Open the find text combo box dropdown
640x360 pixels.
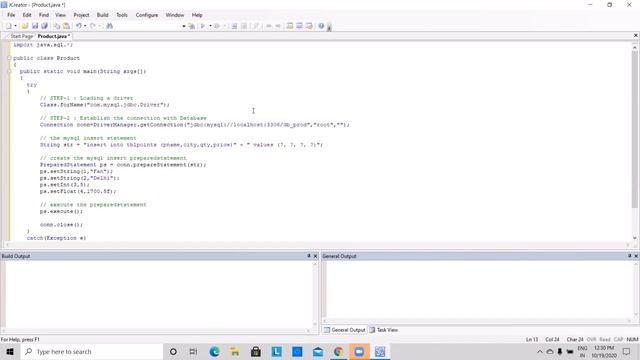click(184, 26)
